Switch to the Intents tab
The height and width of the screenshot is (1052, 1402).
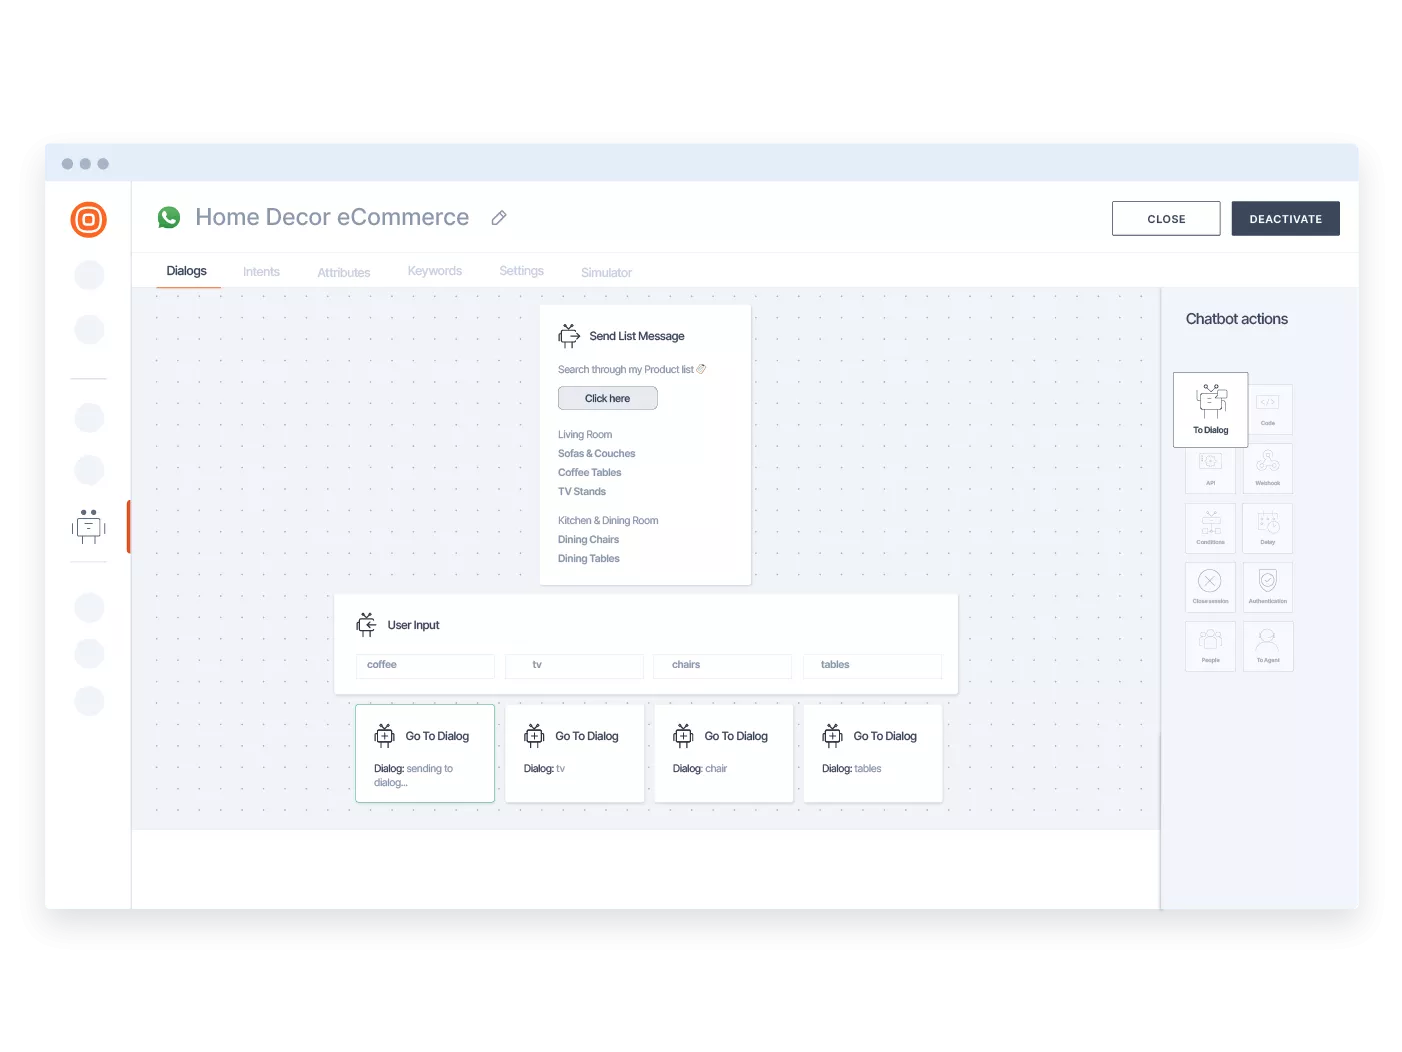pos(261,272)
